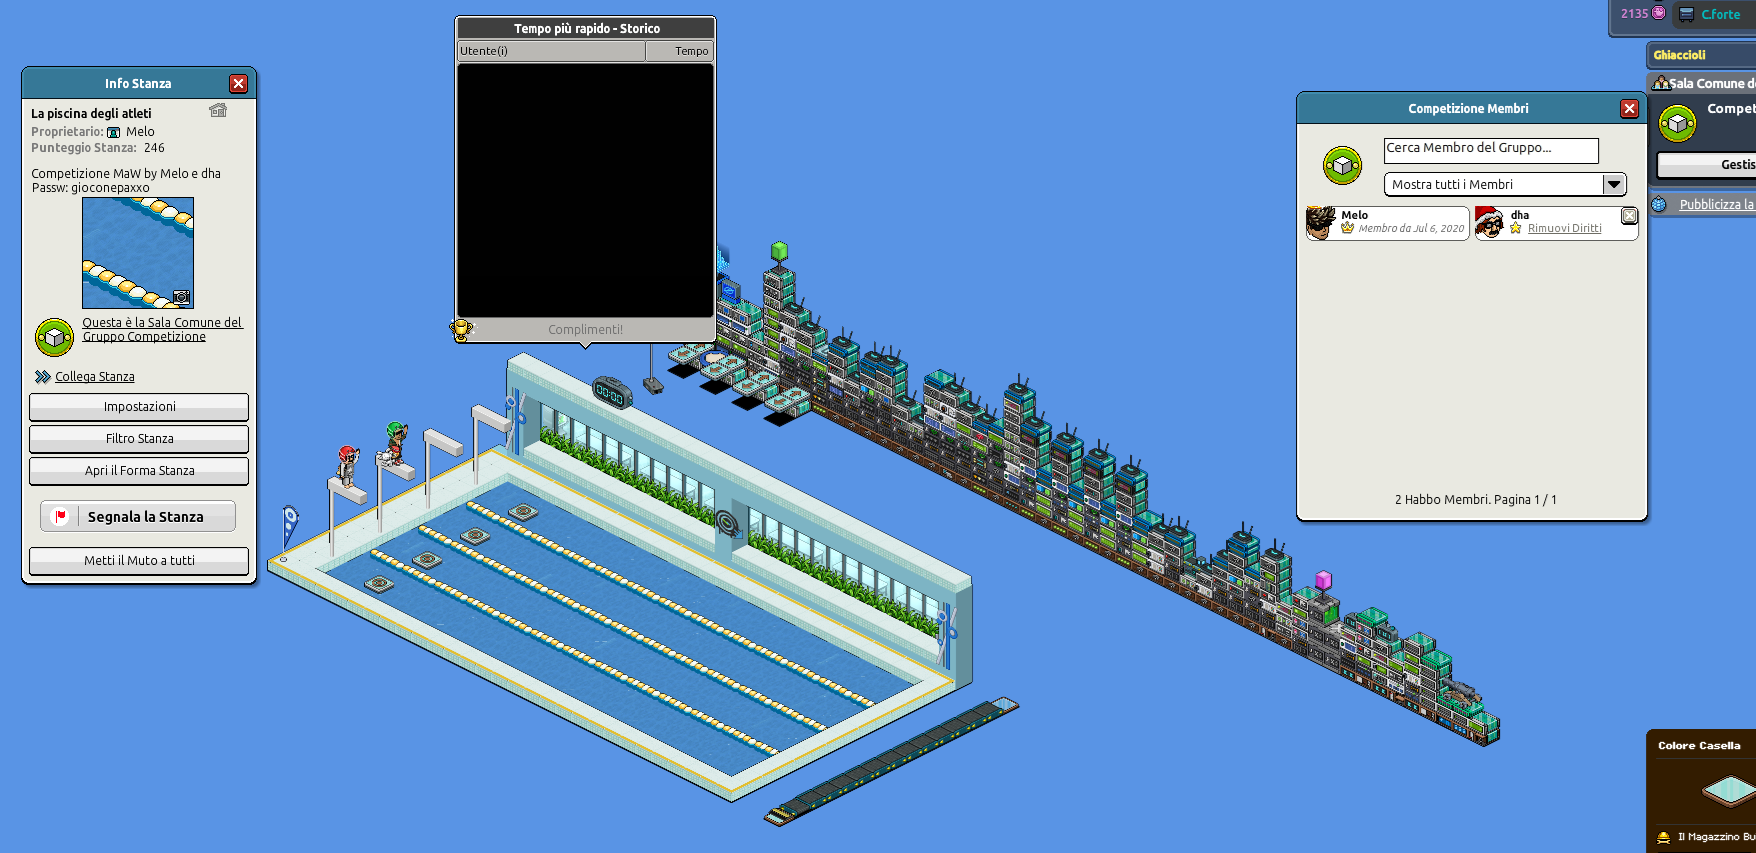The image size is (1756, 853).
Task: Click the pink cube atop the furniture stack
Action: click(1323, 580)
